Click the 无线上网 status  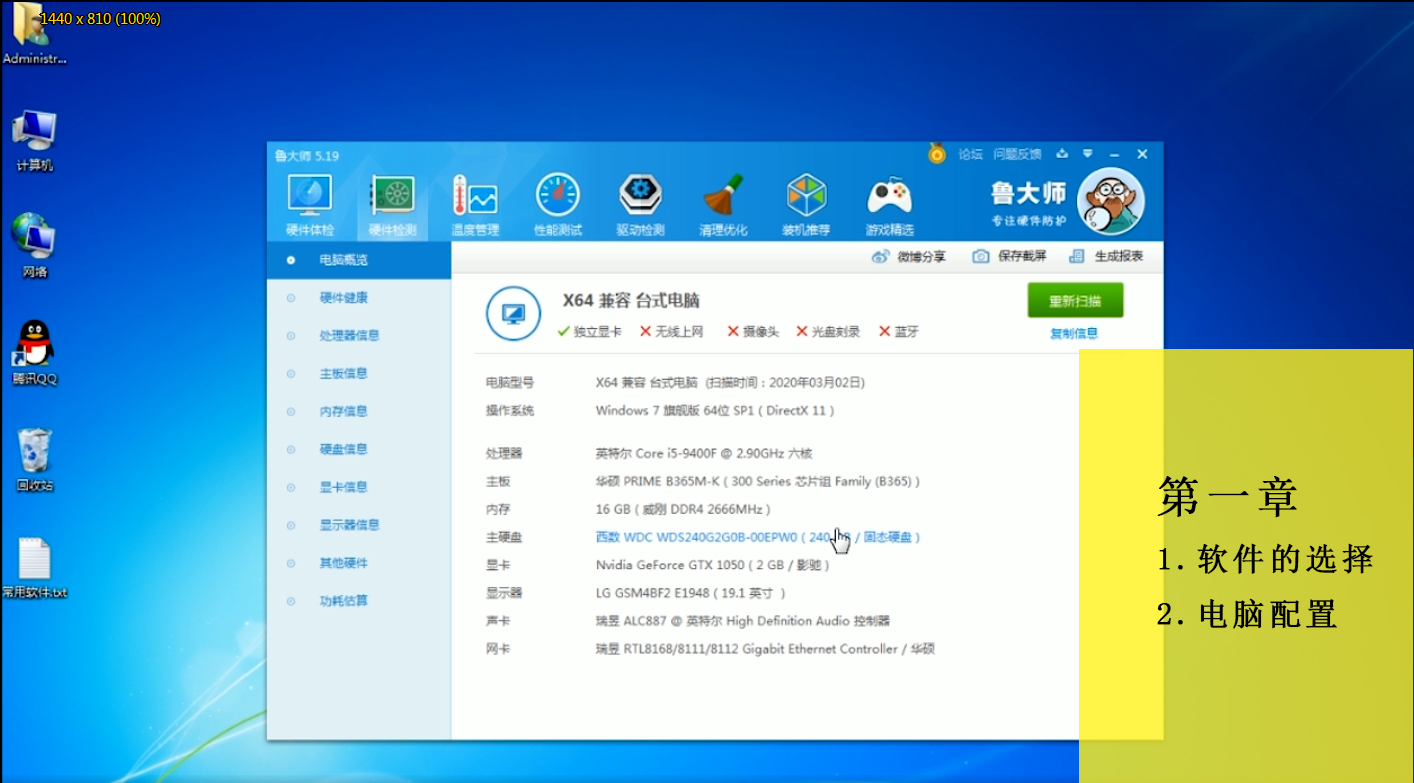point(672,332)
